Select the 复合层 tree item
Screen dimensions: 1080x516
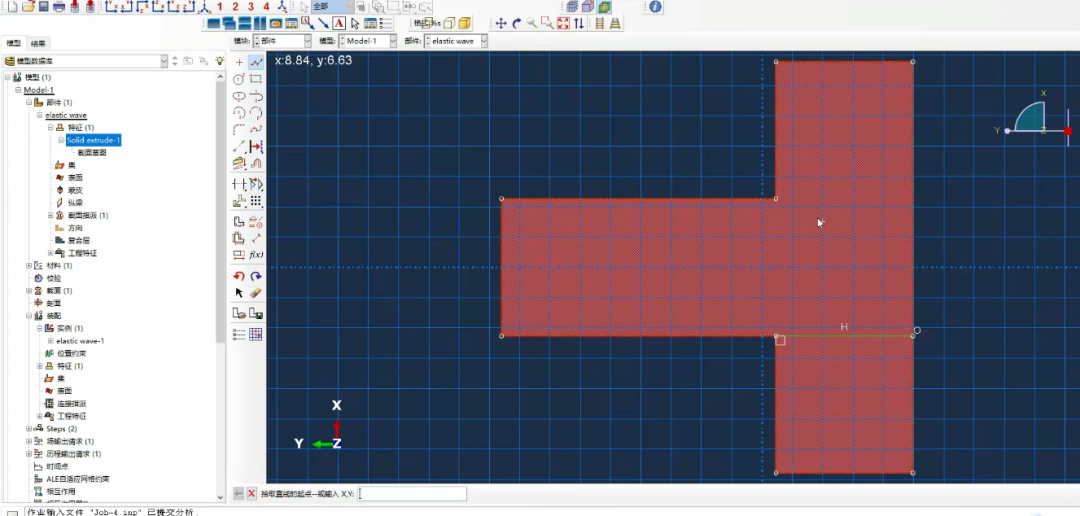point(79,240)
